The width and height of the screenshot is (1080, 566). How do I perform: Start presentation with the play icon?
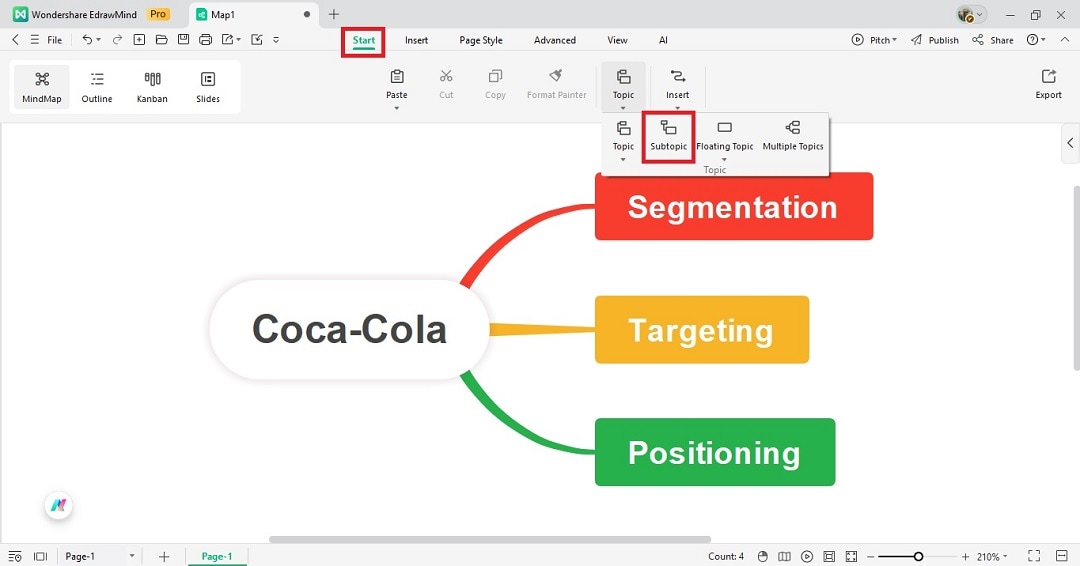(x=807, y=556)
